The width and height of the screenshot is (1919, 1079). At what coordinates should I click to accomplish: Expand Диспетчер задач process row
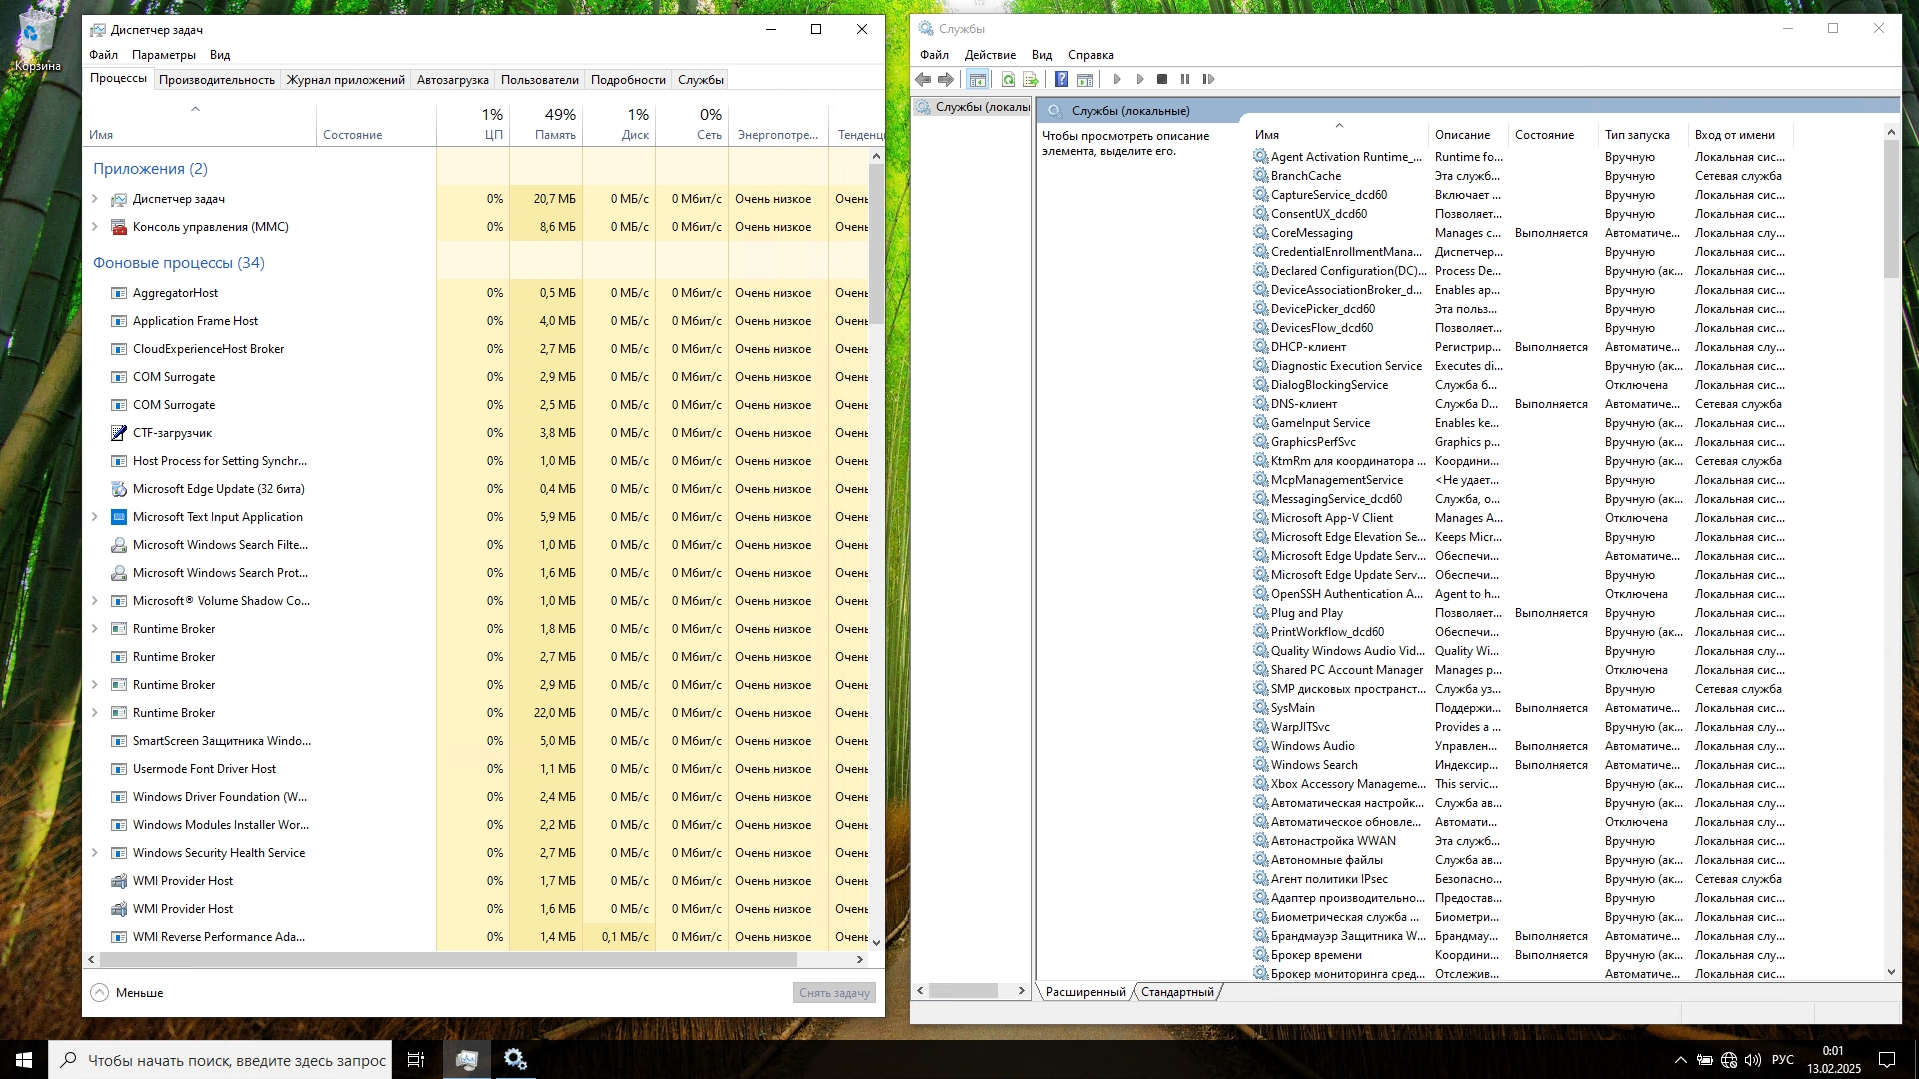pyautogui.click(x=95, y=199)
